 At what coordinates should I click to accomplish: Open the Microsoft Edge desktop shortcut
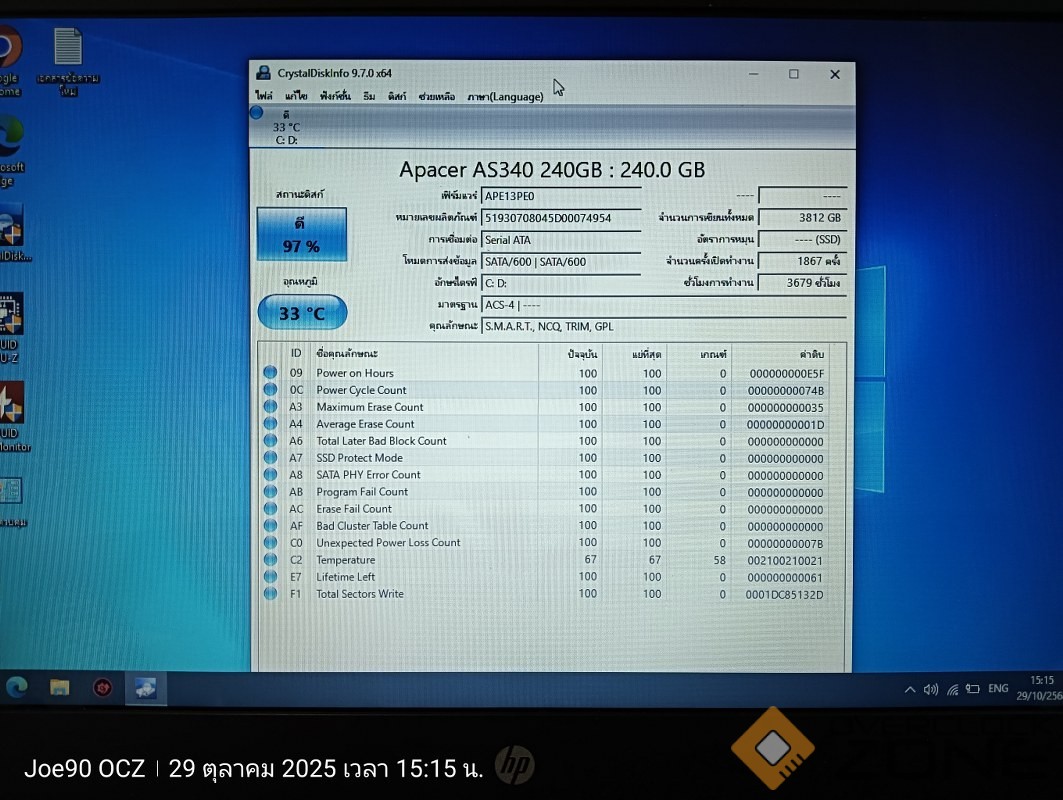pyautogui.click(x=11, y=151)
